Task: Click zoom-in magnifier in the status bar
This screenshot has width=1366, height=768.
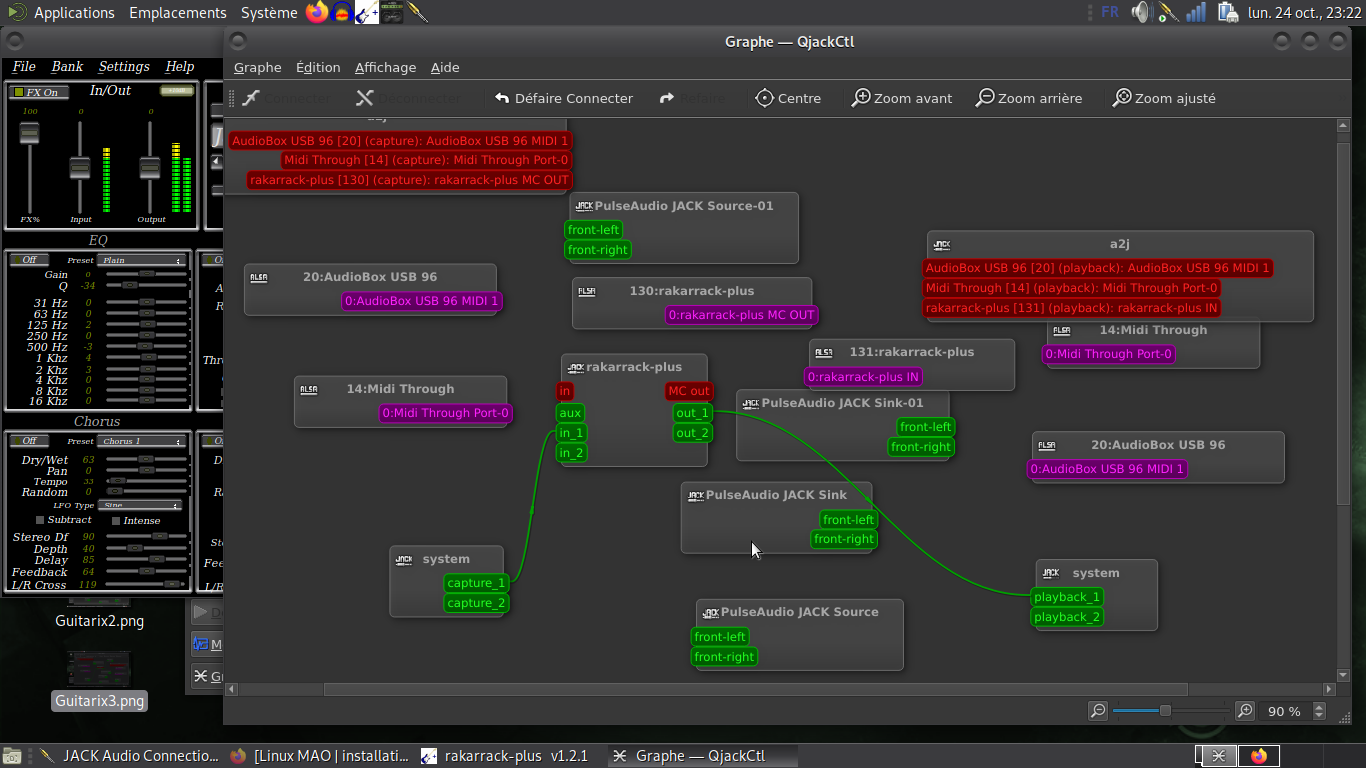Action: click(x=1245, y=711)
